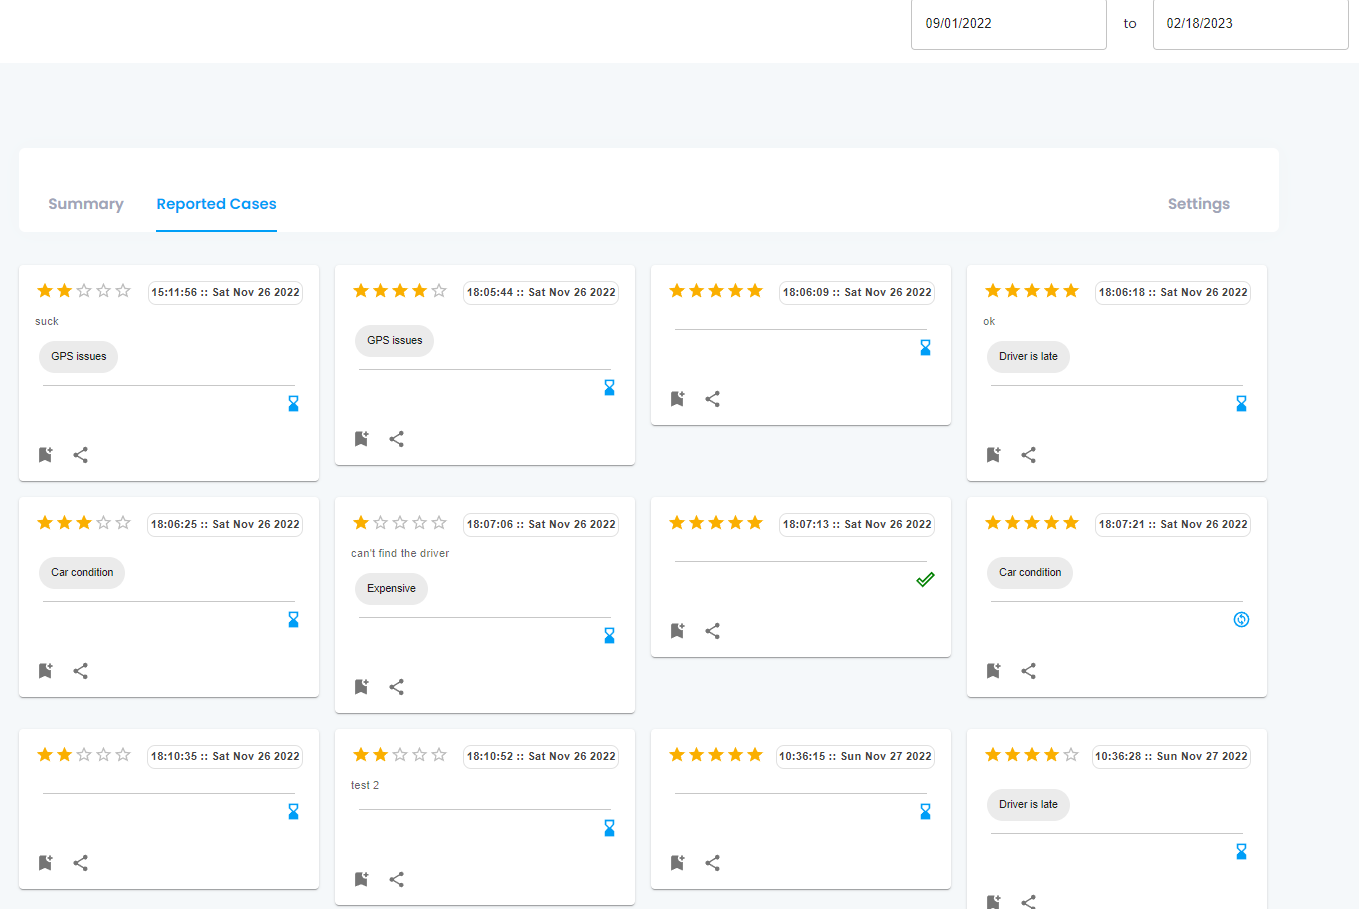
Task: Click the hourglass on the 10:36:15 case
Action: pos(925,812)
